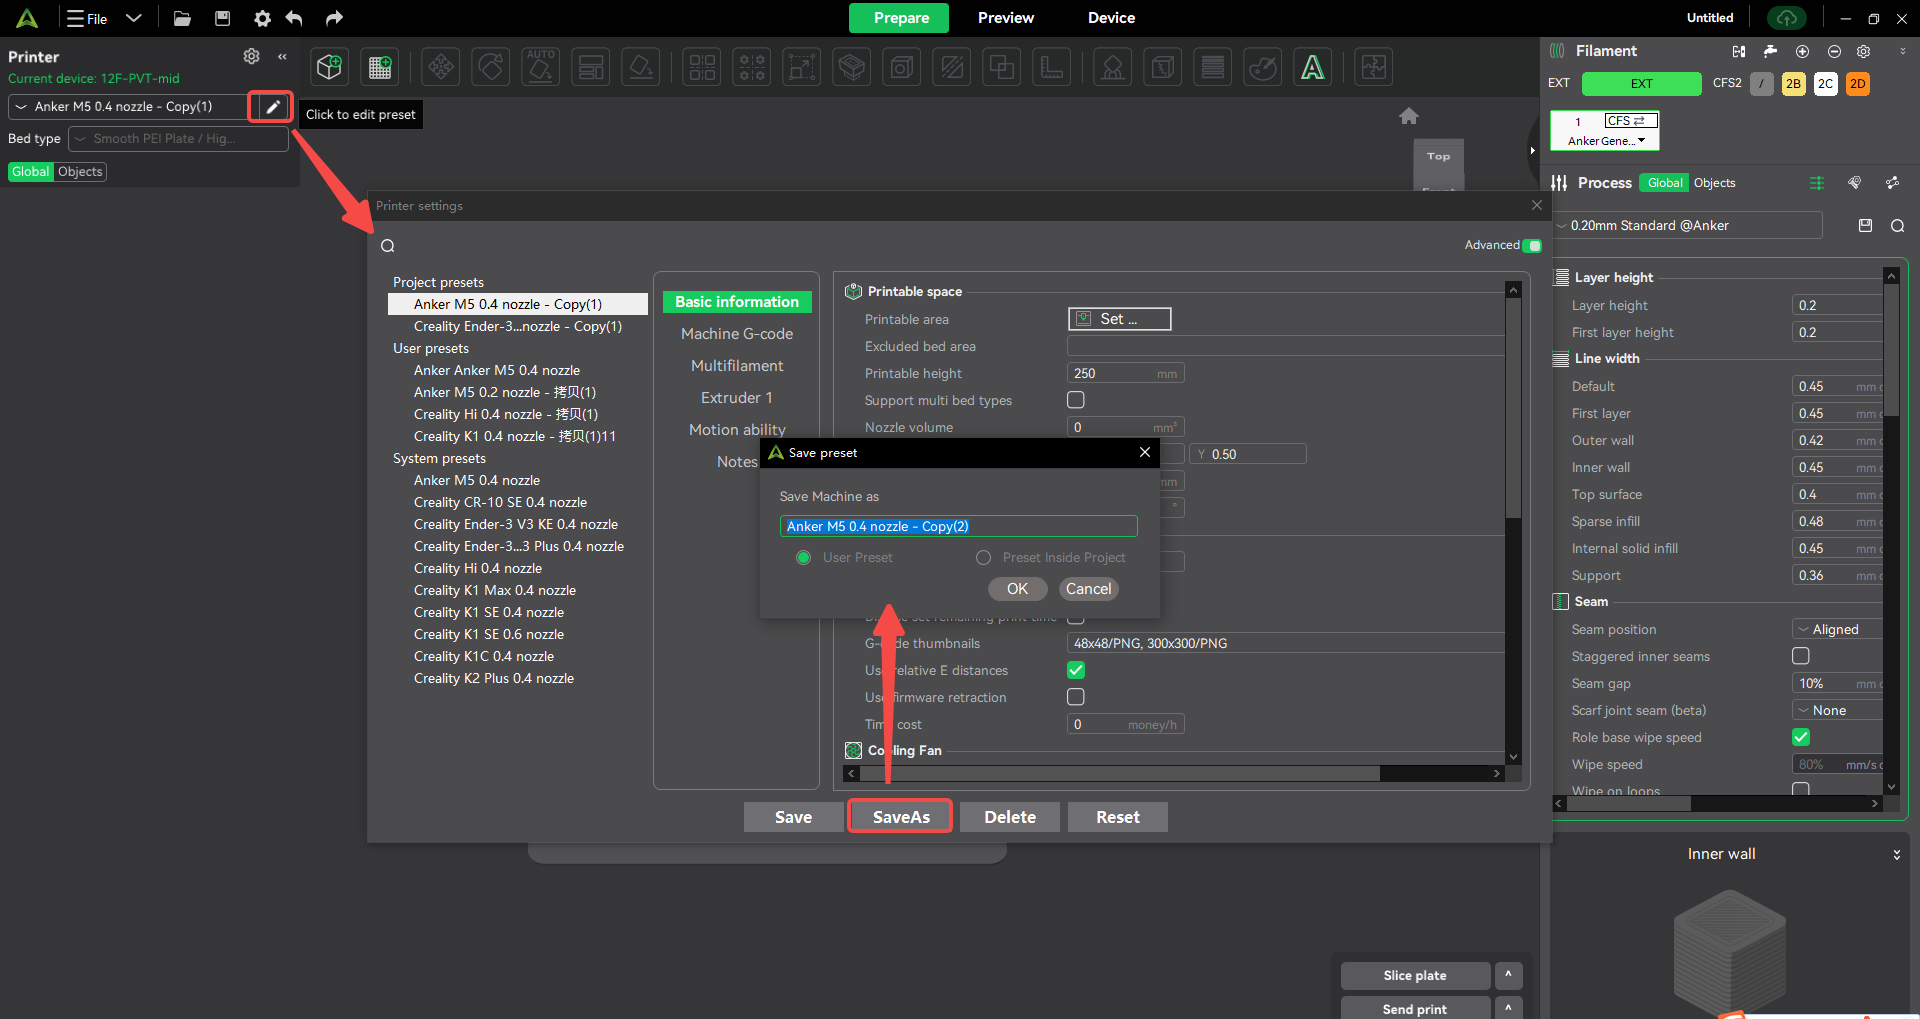
Task: Open the Bed type dropdown
Action: pos(178,139)
